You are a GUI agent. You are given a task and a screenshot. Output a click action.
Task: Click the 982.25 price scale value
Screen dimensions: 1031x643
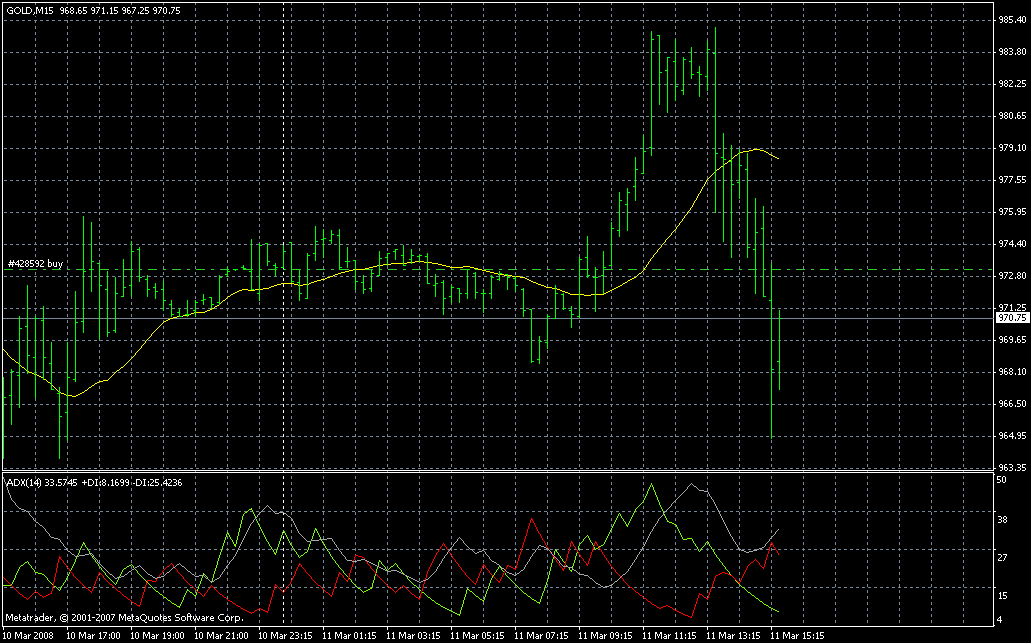tap(1012, 83)
